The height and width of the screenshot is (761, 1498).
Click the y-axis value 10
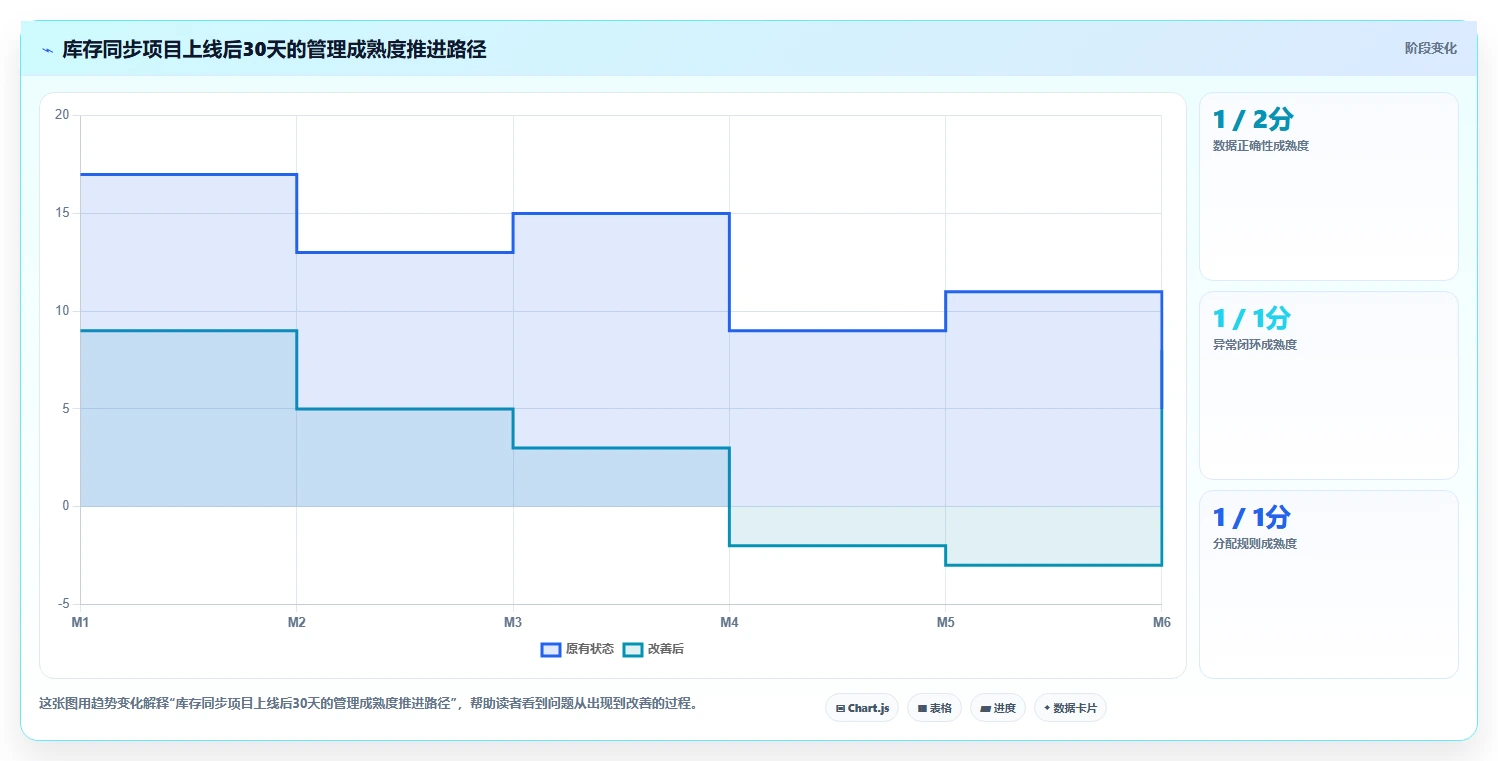tap(62, 311)
